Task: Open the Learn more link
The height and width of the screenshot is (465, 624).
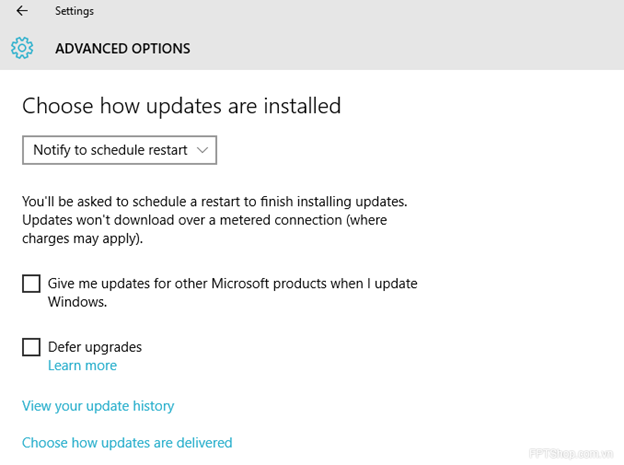Action: pyautogui.click(x=82, y=365)
